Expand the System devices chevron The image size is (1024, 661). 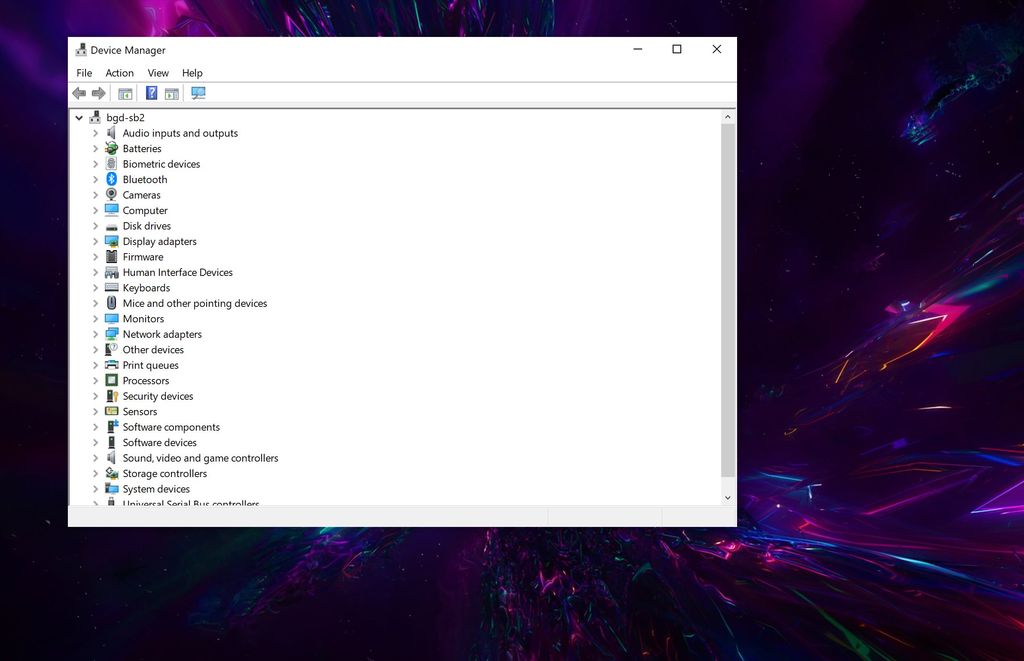[x=95, y=489]
